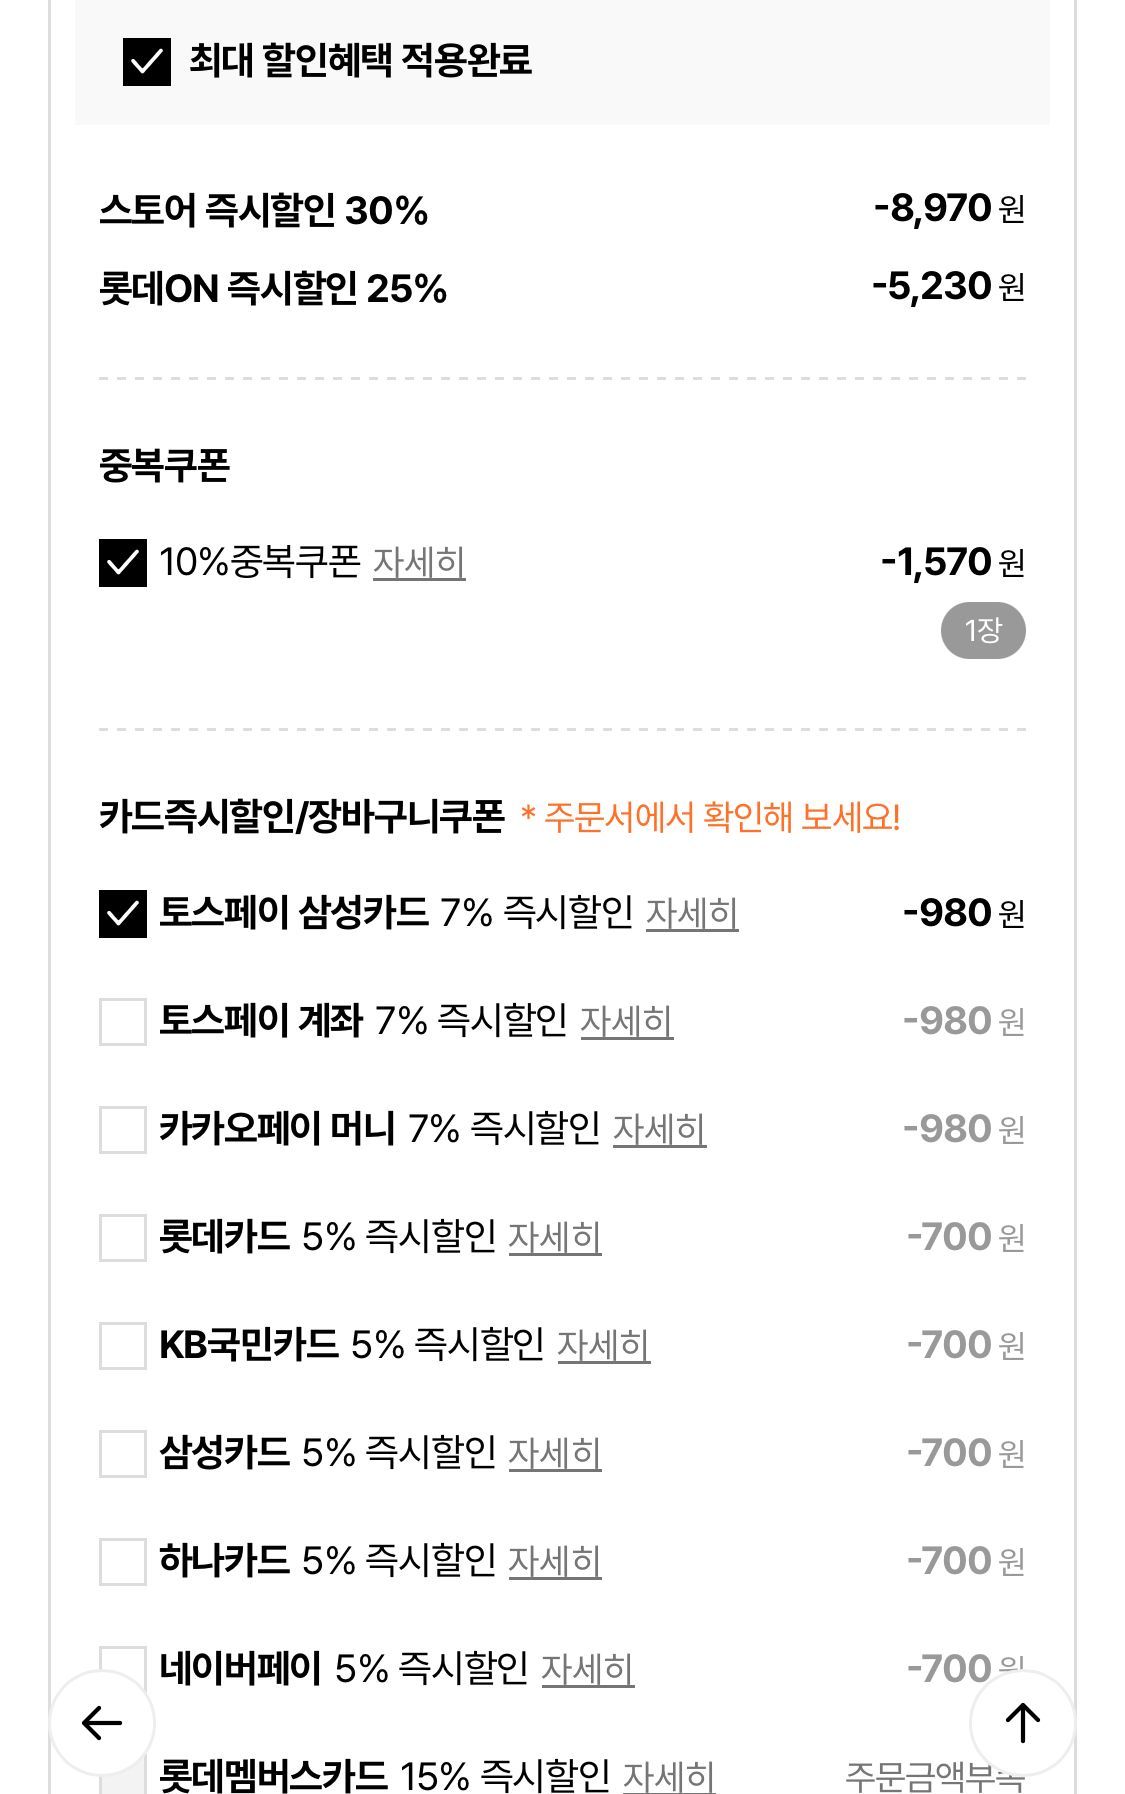This screenshot has width=1125, height=1794.
Task: Enable the 롯데카드 5% 즉시할인 checkbox
Action: pos(123,1237)
